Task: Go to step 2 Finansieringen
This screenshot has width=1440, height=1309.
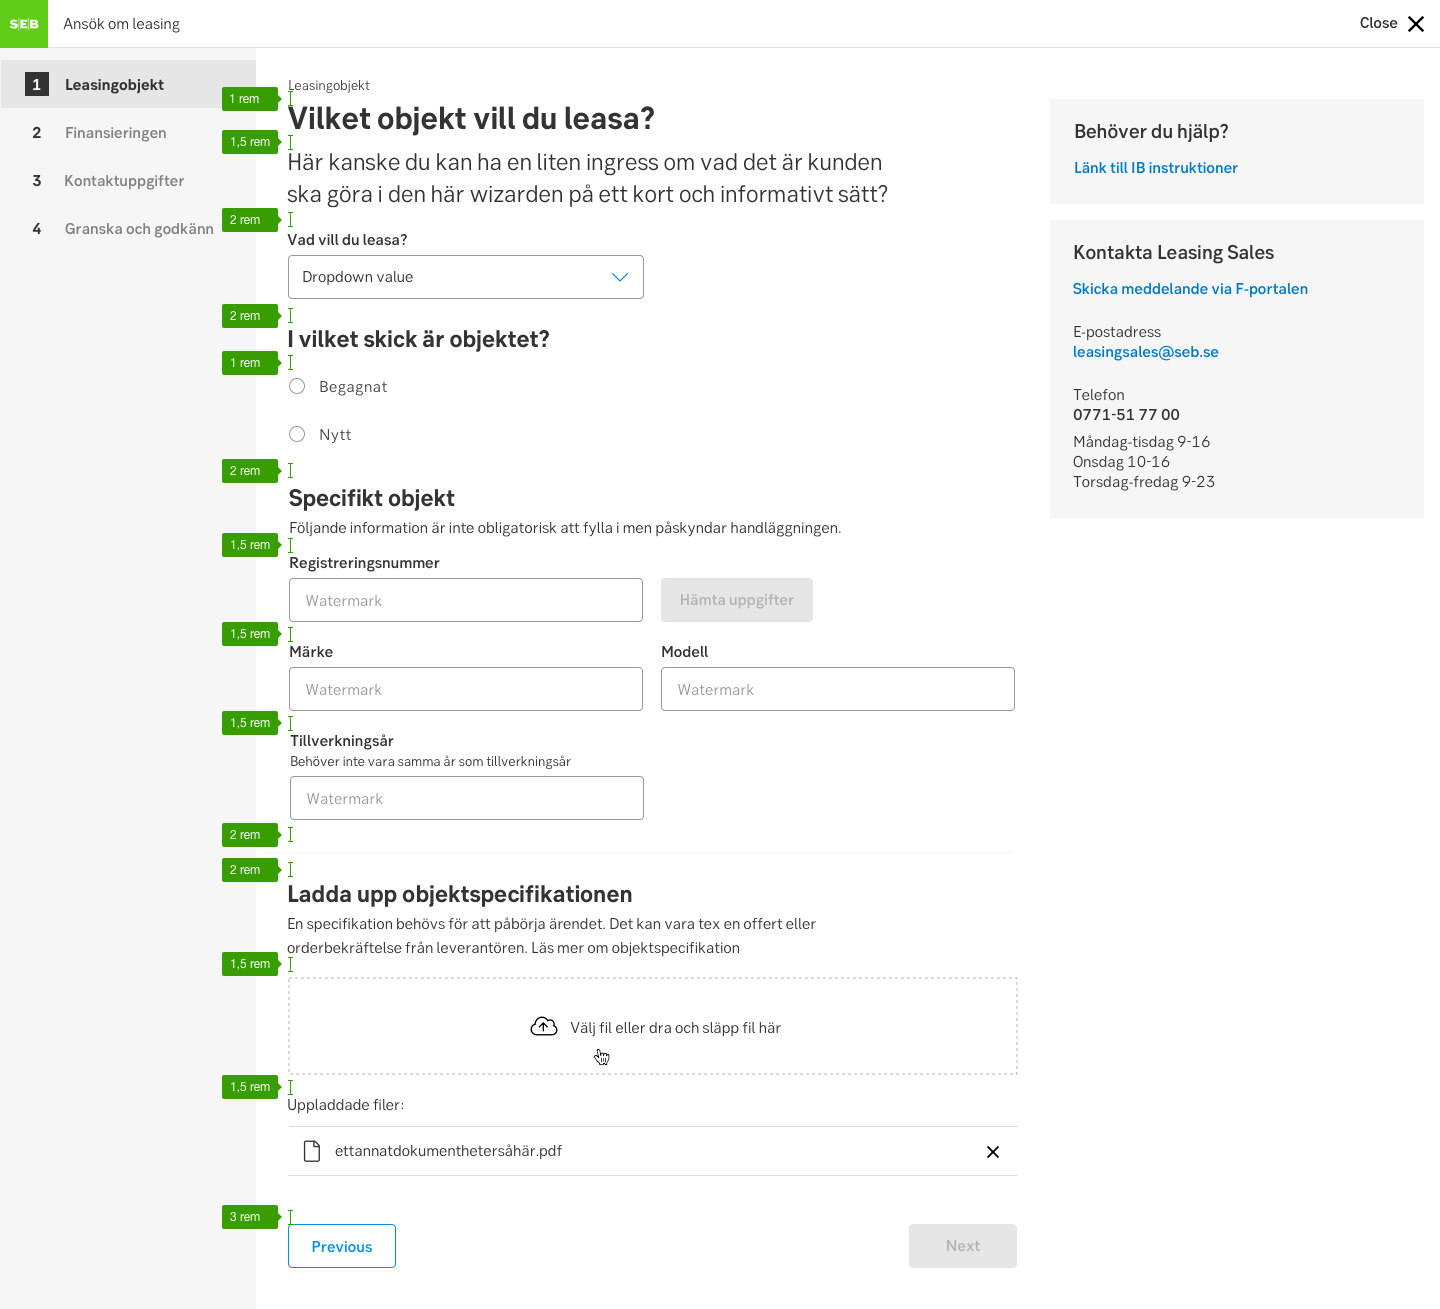Action: (x=115, y=133)
